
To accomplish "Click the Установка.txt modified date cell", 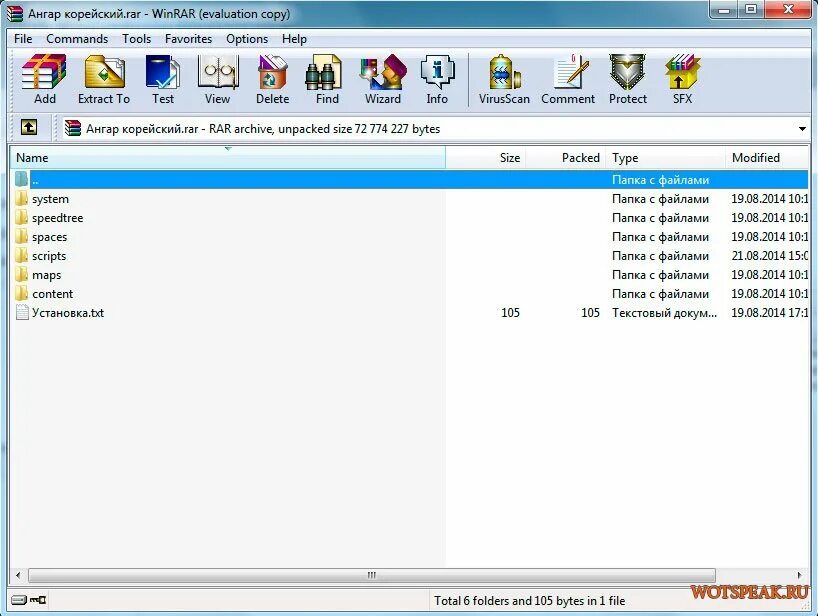I will (x=769, y=312).
